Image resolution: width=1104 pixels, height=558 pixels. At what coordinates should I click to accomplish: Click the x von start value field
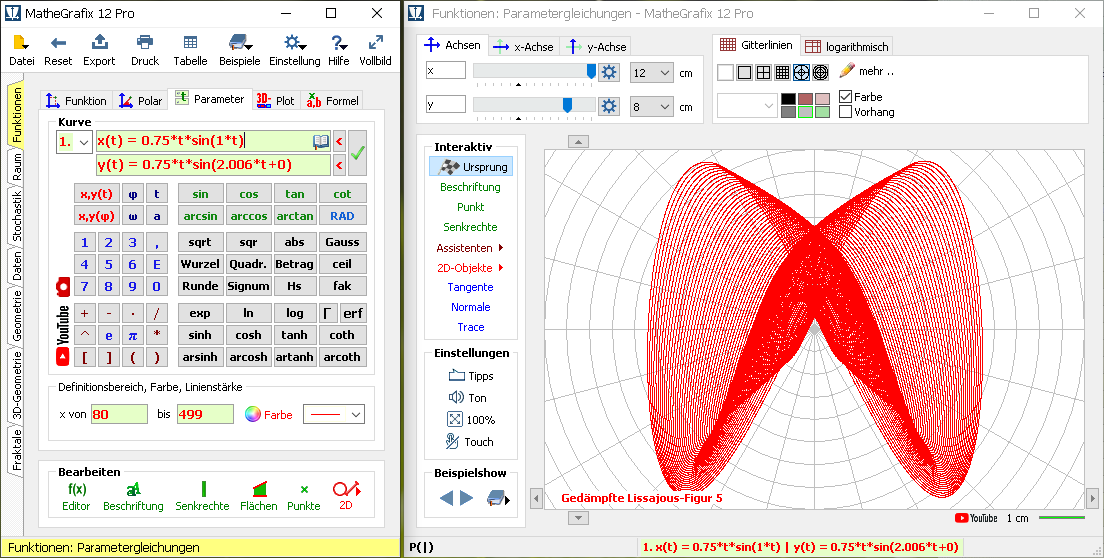click(119, 414)
